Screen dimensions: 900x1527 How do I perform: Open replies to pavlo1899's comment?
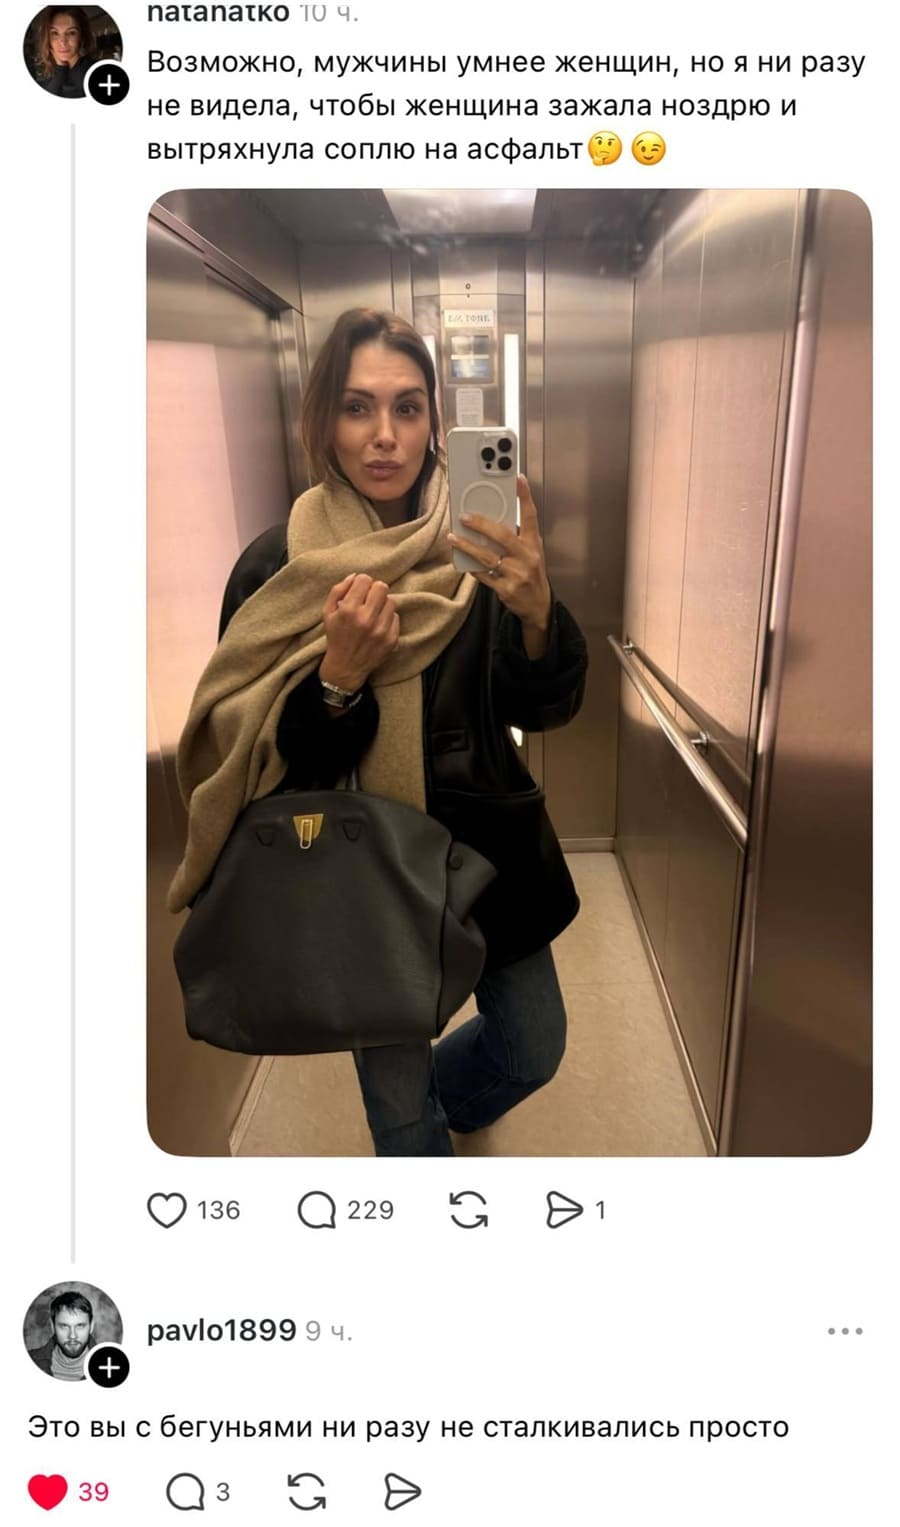(x=185, y=1492)
